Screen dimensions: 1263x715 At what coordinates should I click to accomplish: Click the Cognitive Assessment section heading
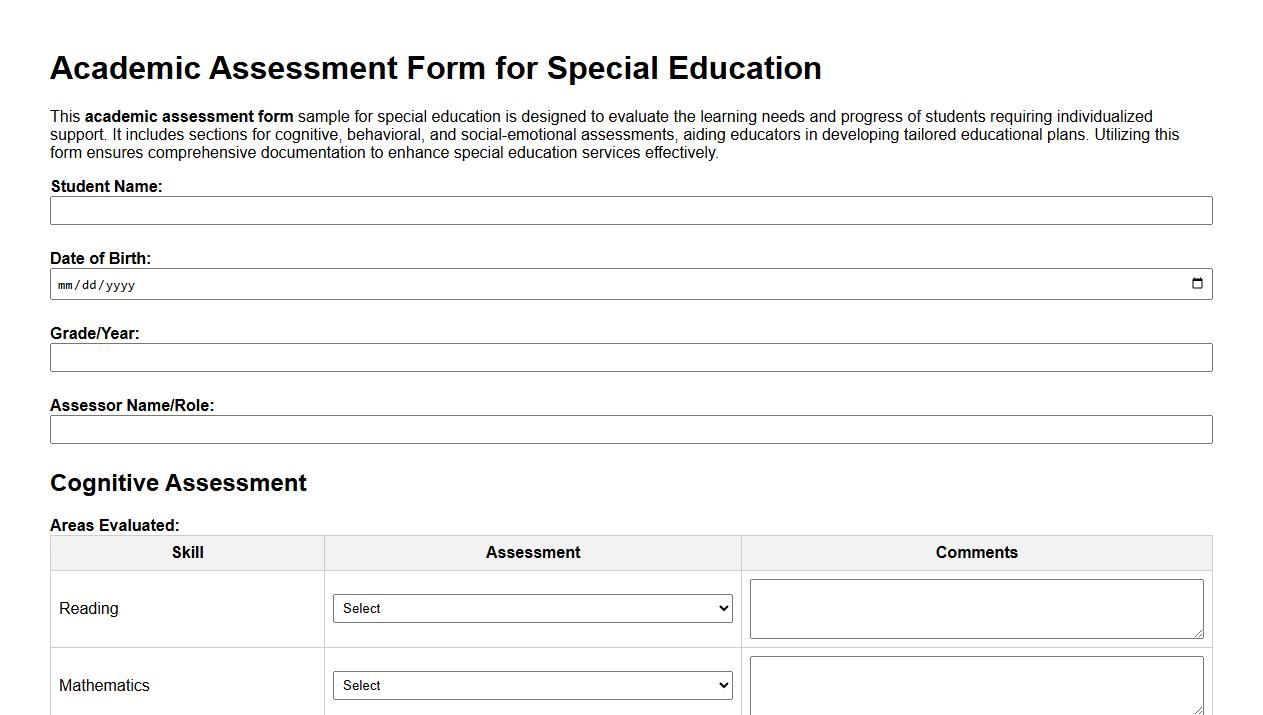(178, 483)
